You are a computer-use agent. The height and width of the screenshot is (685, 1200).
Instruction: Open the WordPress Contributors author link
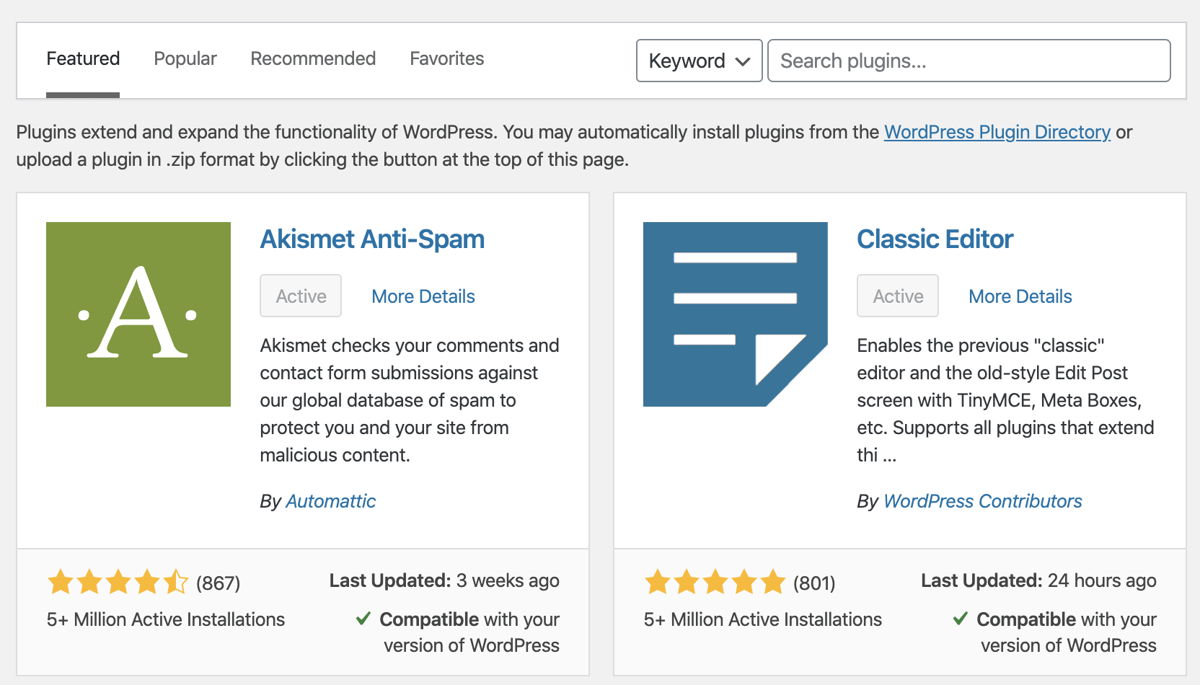(983, 501)
